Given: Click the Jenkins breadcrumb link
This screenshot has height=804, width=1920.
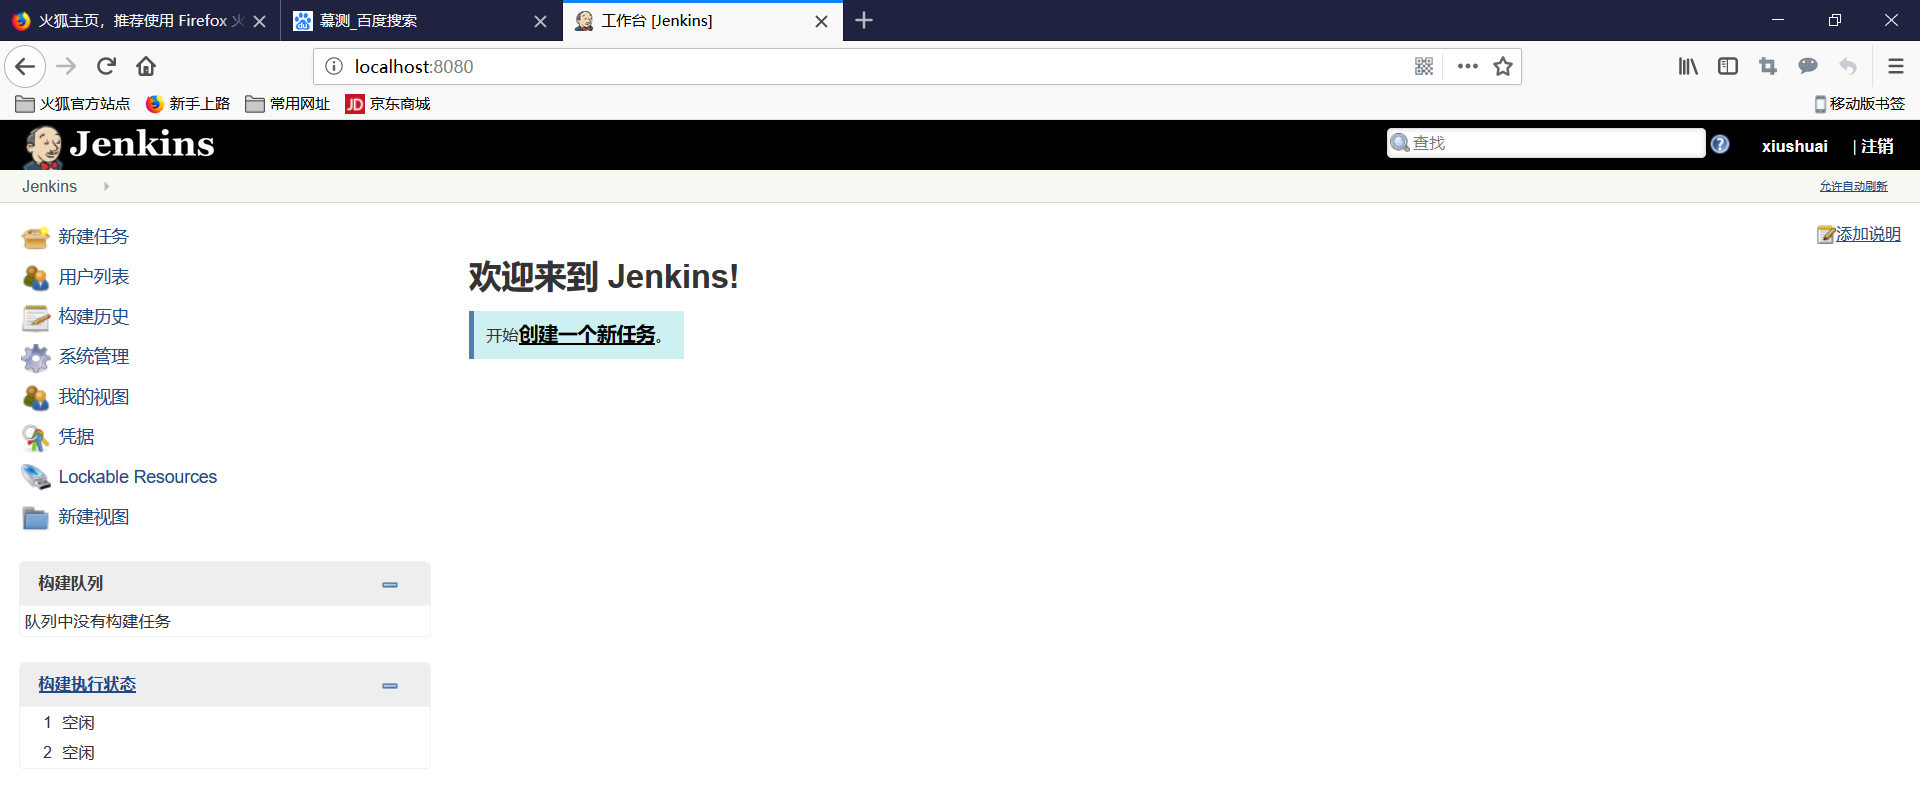Looking at the screenshot, I should pos(49,187).
